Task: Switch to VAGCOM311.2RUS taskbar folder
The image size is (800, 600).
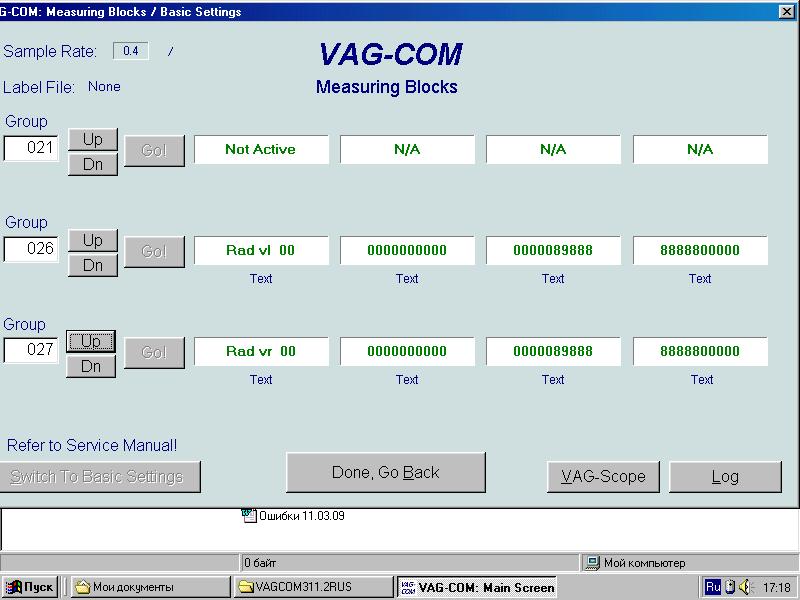Action: click(313, 587)
